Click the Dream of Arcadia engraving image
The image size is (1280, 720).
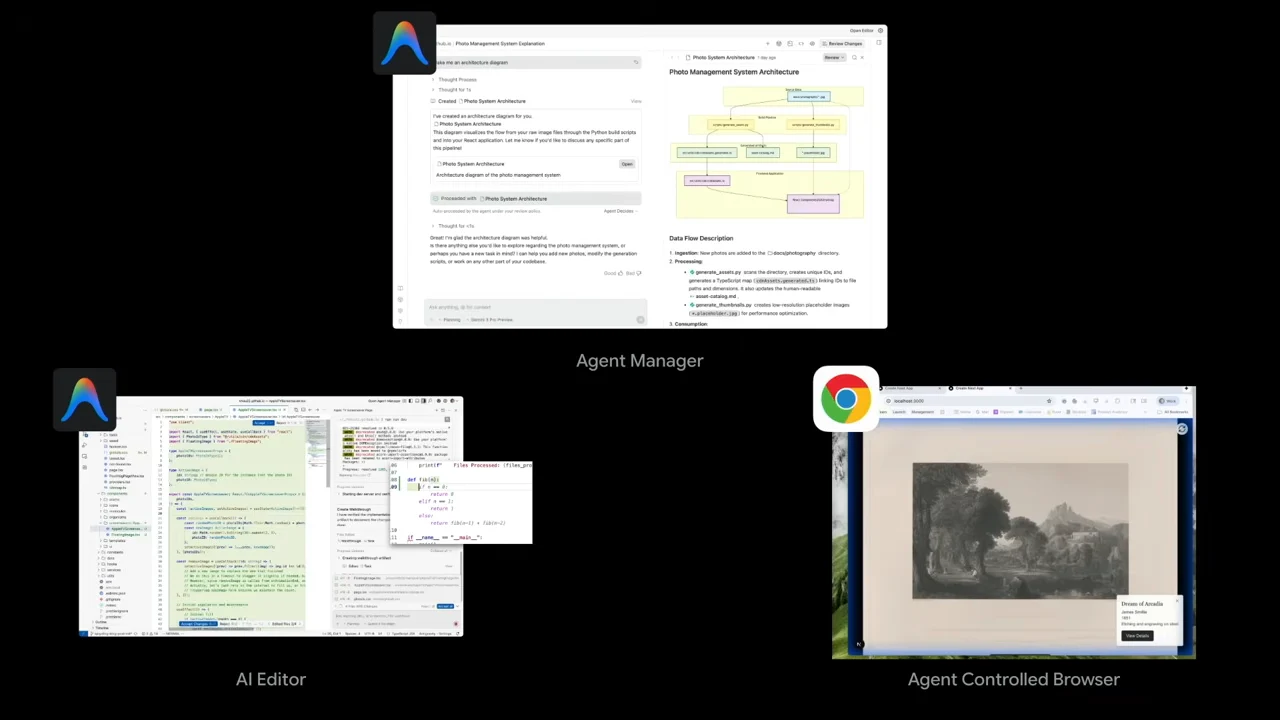tap(1020, 530)
